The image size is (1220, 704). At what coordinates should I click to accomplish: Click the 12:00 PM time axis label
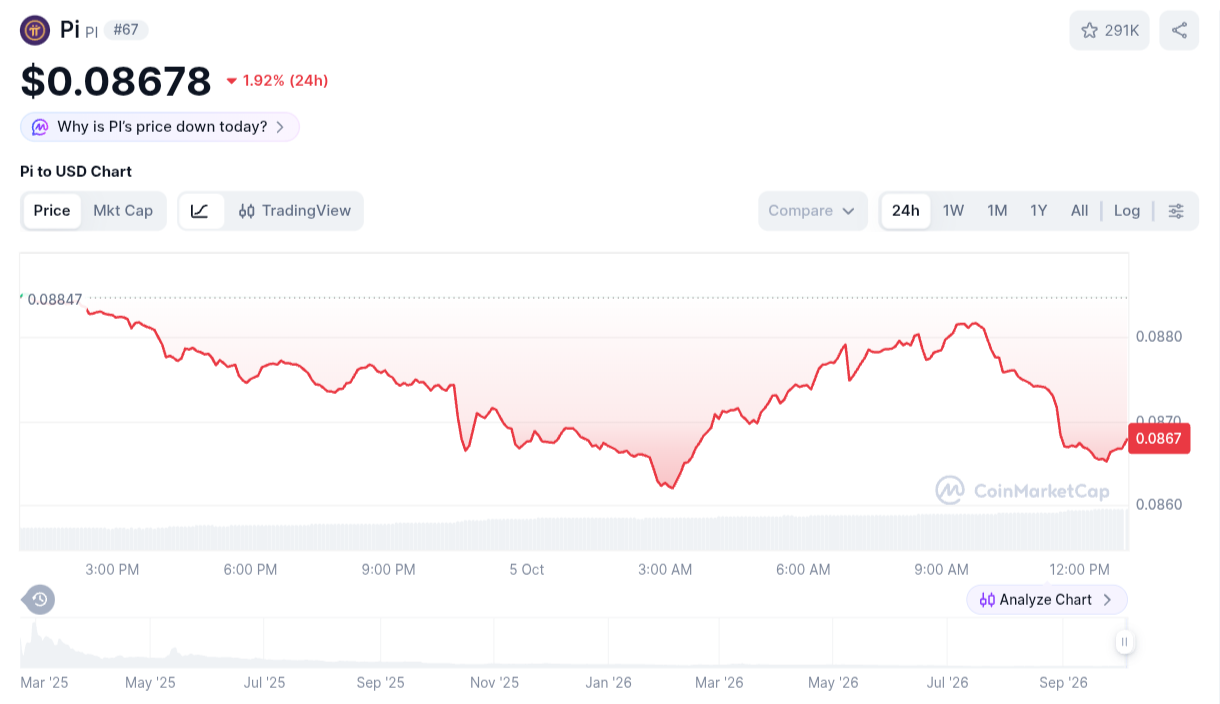[1079, 570]
